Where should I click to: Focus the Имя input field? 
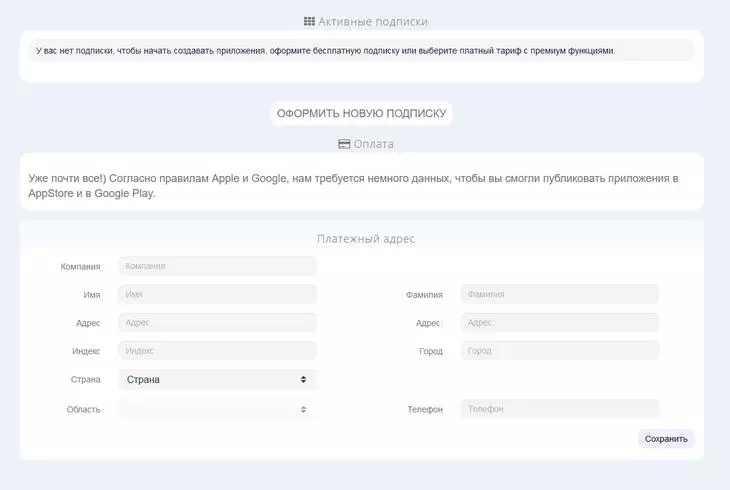point(217,294)
